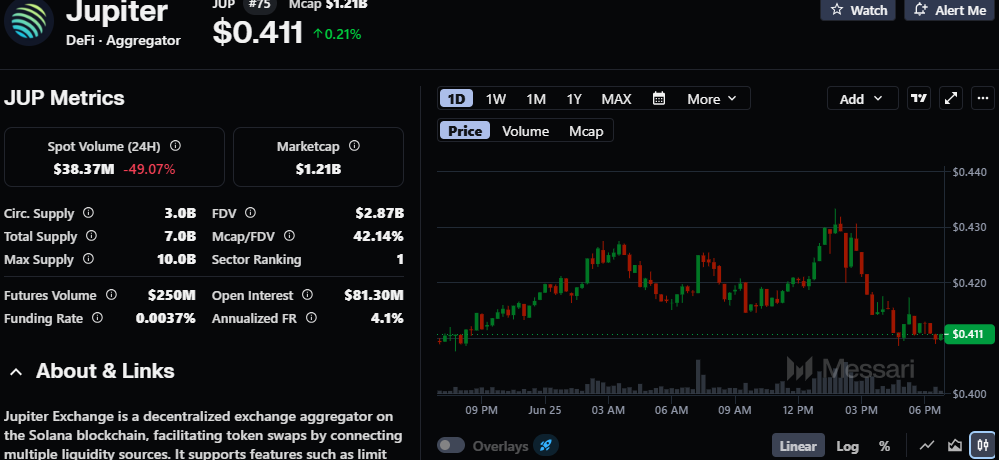Show info for Max Supply

coord(88,259)
